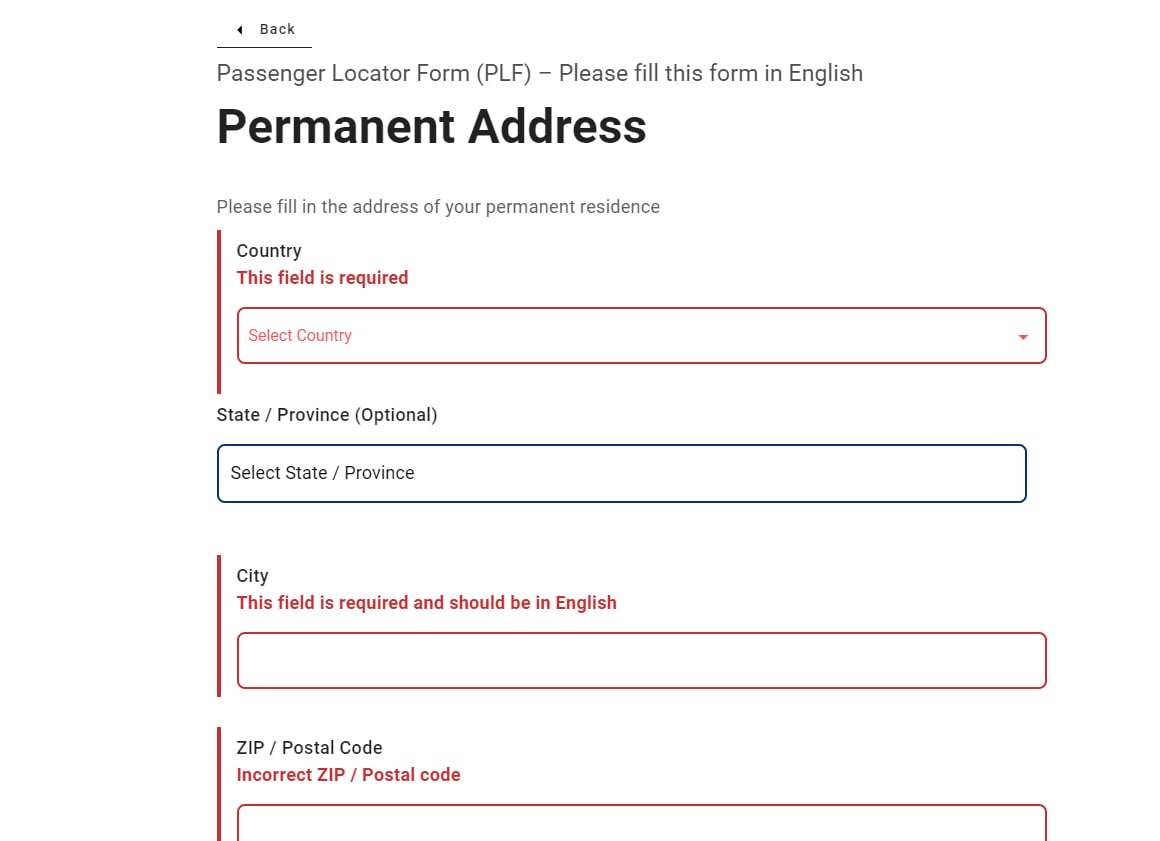The height and width of the screenshot is (841, 1160).
Task: Click the City field label
Action: point(252,576)
